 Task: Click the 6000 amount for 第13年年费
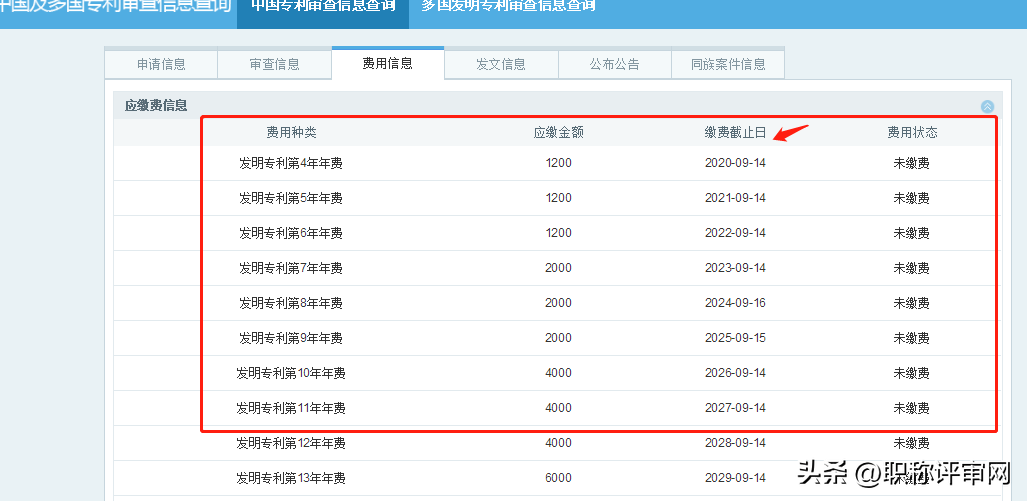558,478
